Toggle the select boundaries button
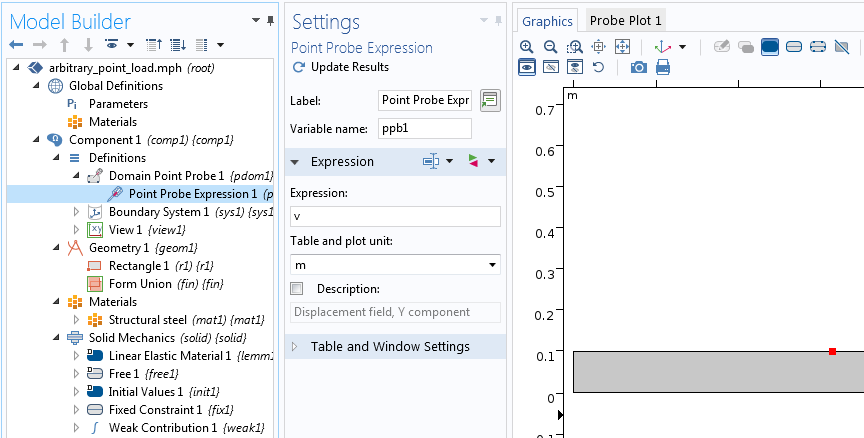 tap(794, 46)
